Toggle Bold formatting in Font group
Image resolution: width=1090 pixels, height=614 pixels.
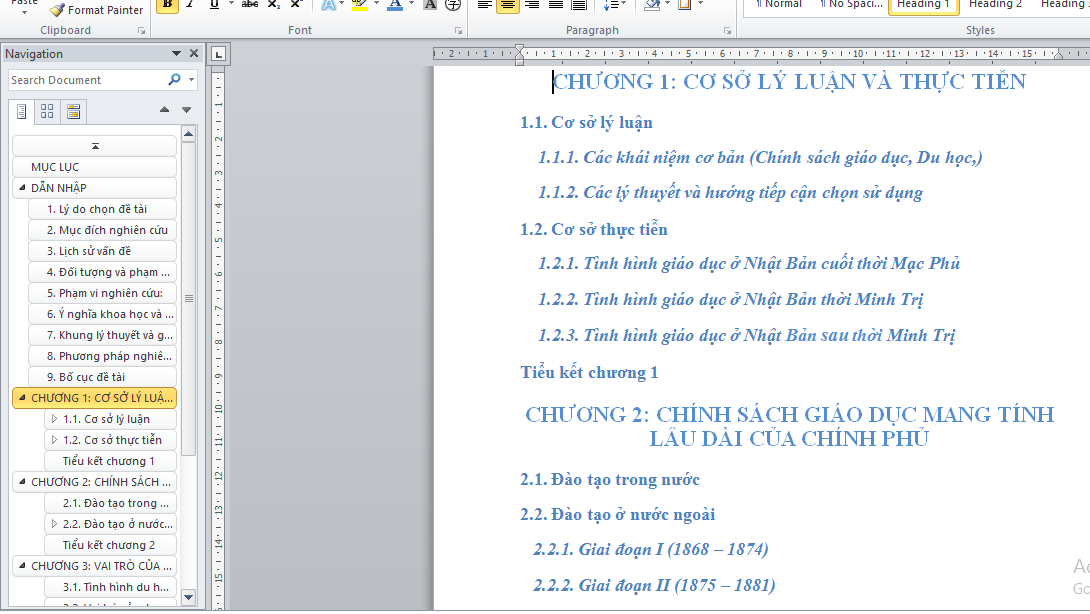[x=167, y=4]
